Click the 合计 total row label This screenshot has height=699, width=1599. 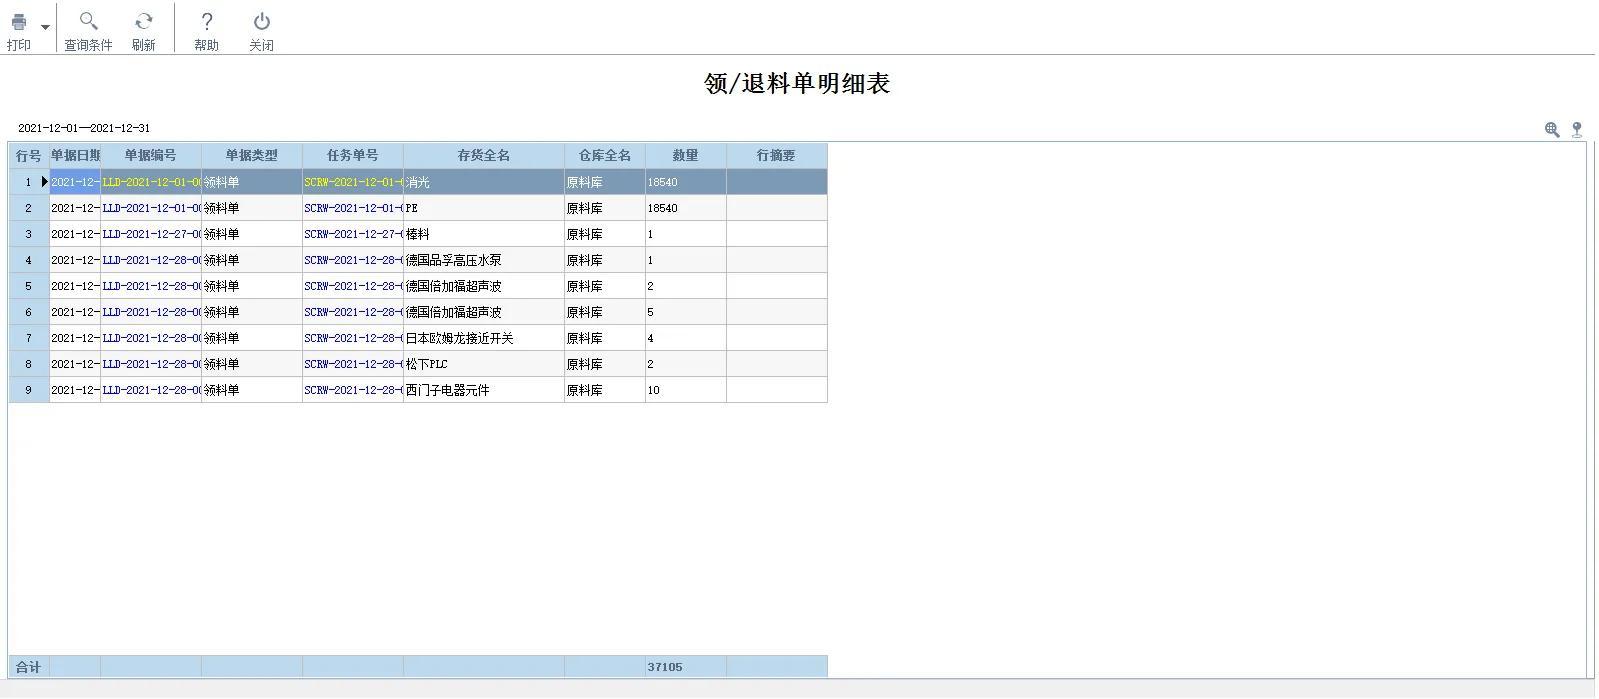coord(29,667)
